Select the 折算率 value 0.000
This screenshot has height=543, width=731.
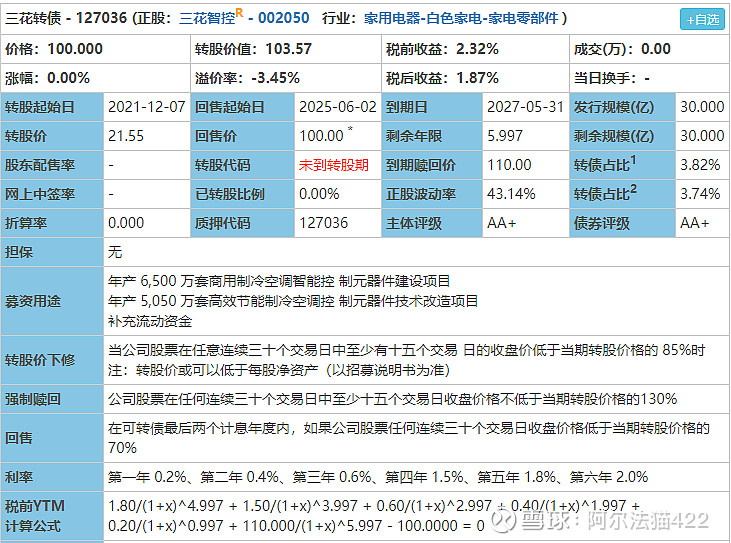point(126,223)
